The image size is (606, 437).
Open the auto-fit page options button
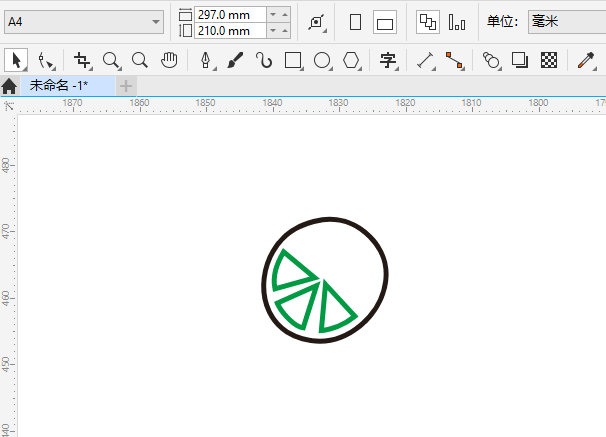pos(317,22)
